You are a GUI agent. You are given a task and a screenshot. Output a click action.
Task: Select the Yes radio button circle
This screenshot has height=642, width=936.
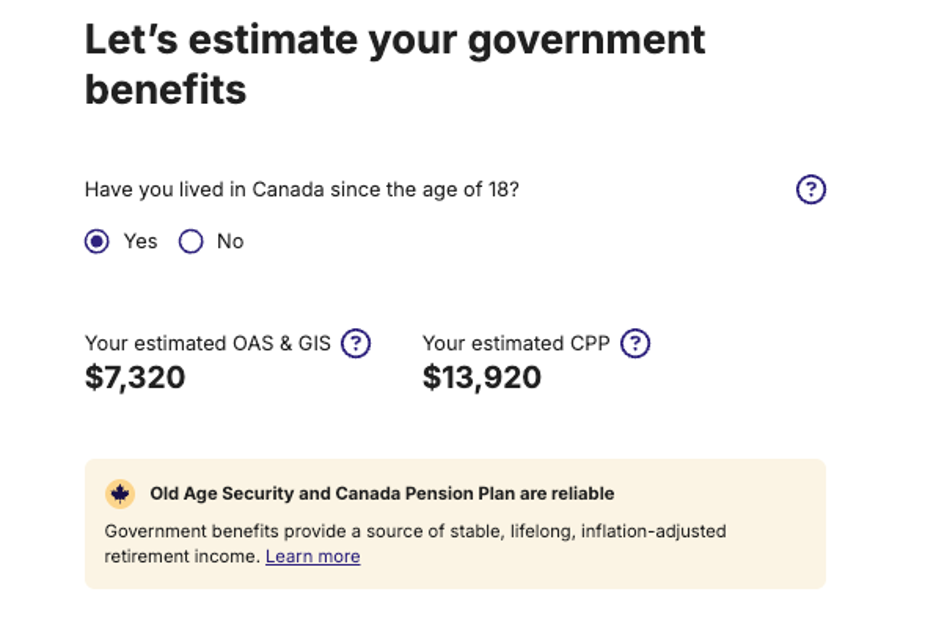(97, 241)
